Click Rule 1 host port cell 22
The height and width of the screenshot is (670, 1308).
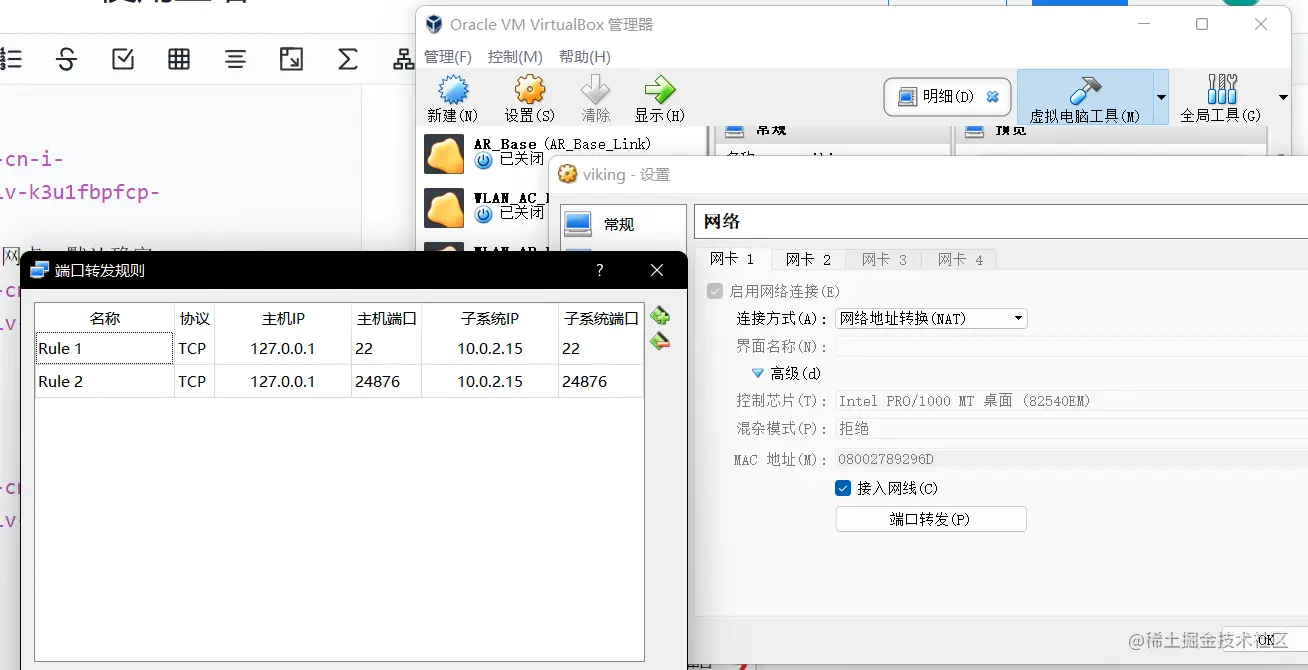(x=386, y=348)
